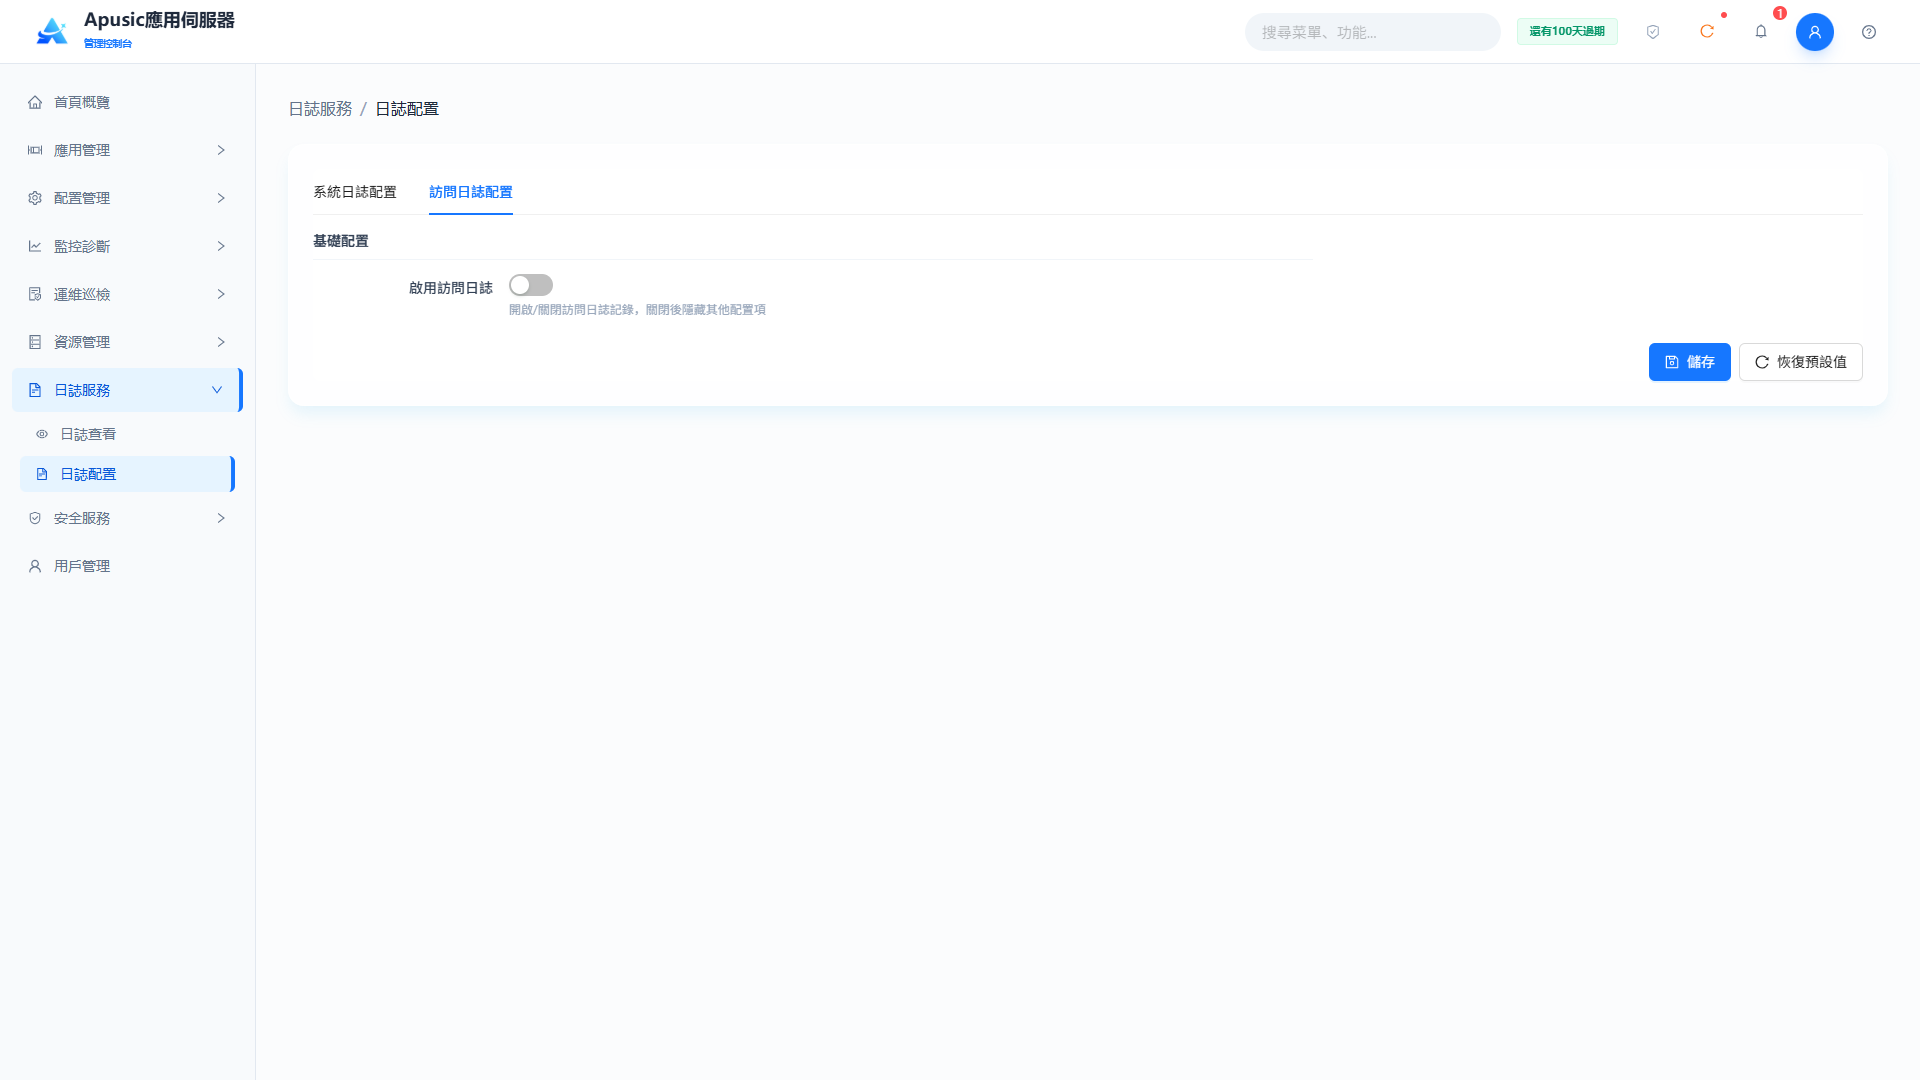This screenshot has width=1920, height=1080.
Task: Click the help question mark icon
Action: (1869, 32)
